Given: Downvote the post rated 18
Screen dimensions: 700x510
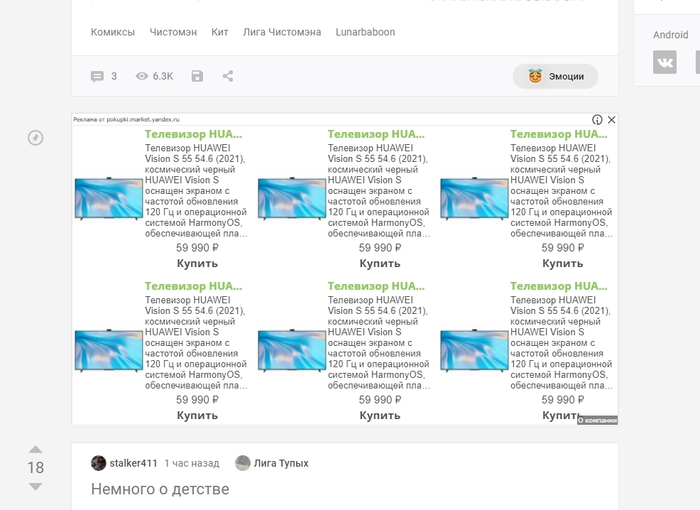Looking at the screenshot, I should (35, 486).
